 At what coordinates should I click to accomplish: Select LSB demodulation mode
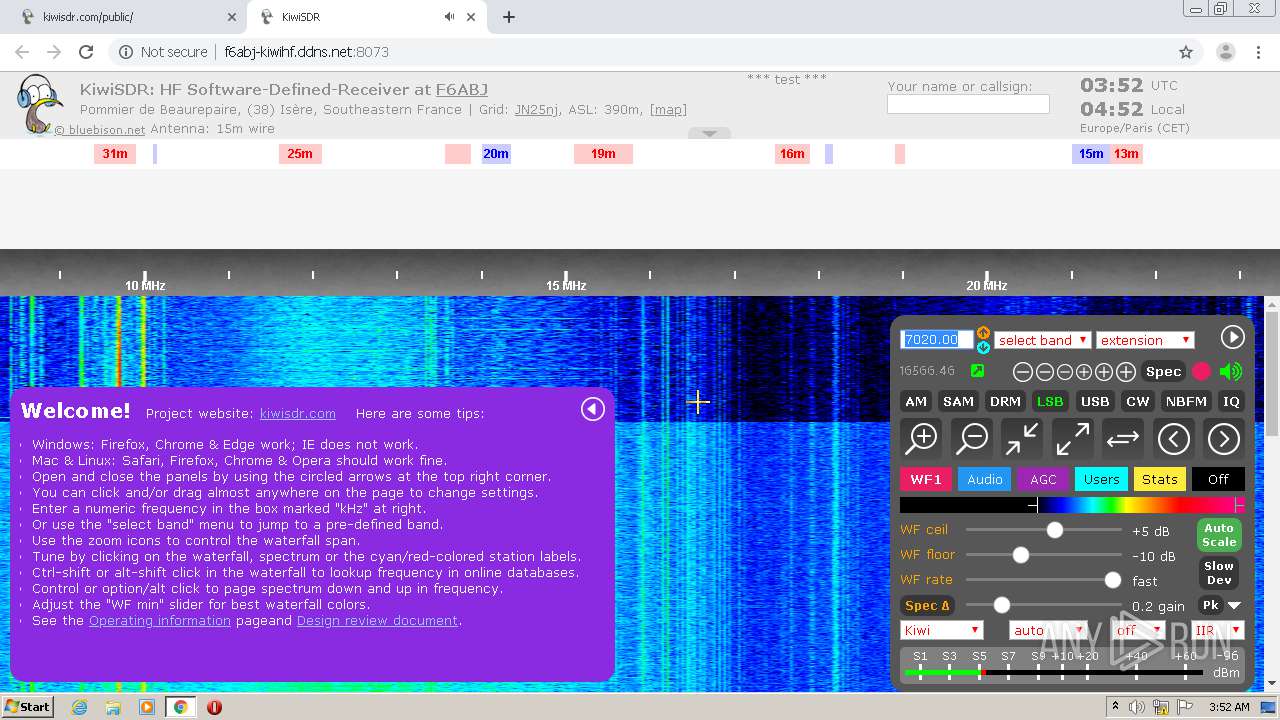(1050, 401)
